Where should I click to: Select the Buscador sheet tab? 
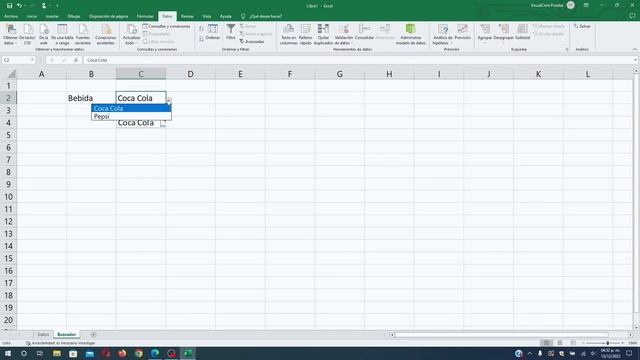point(67,334)
